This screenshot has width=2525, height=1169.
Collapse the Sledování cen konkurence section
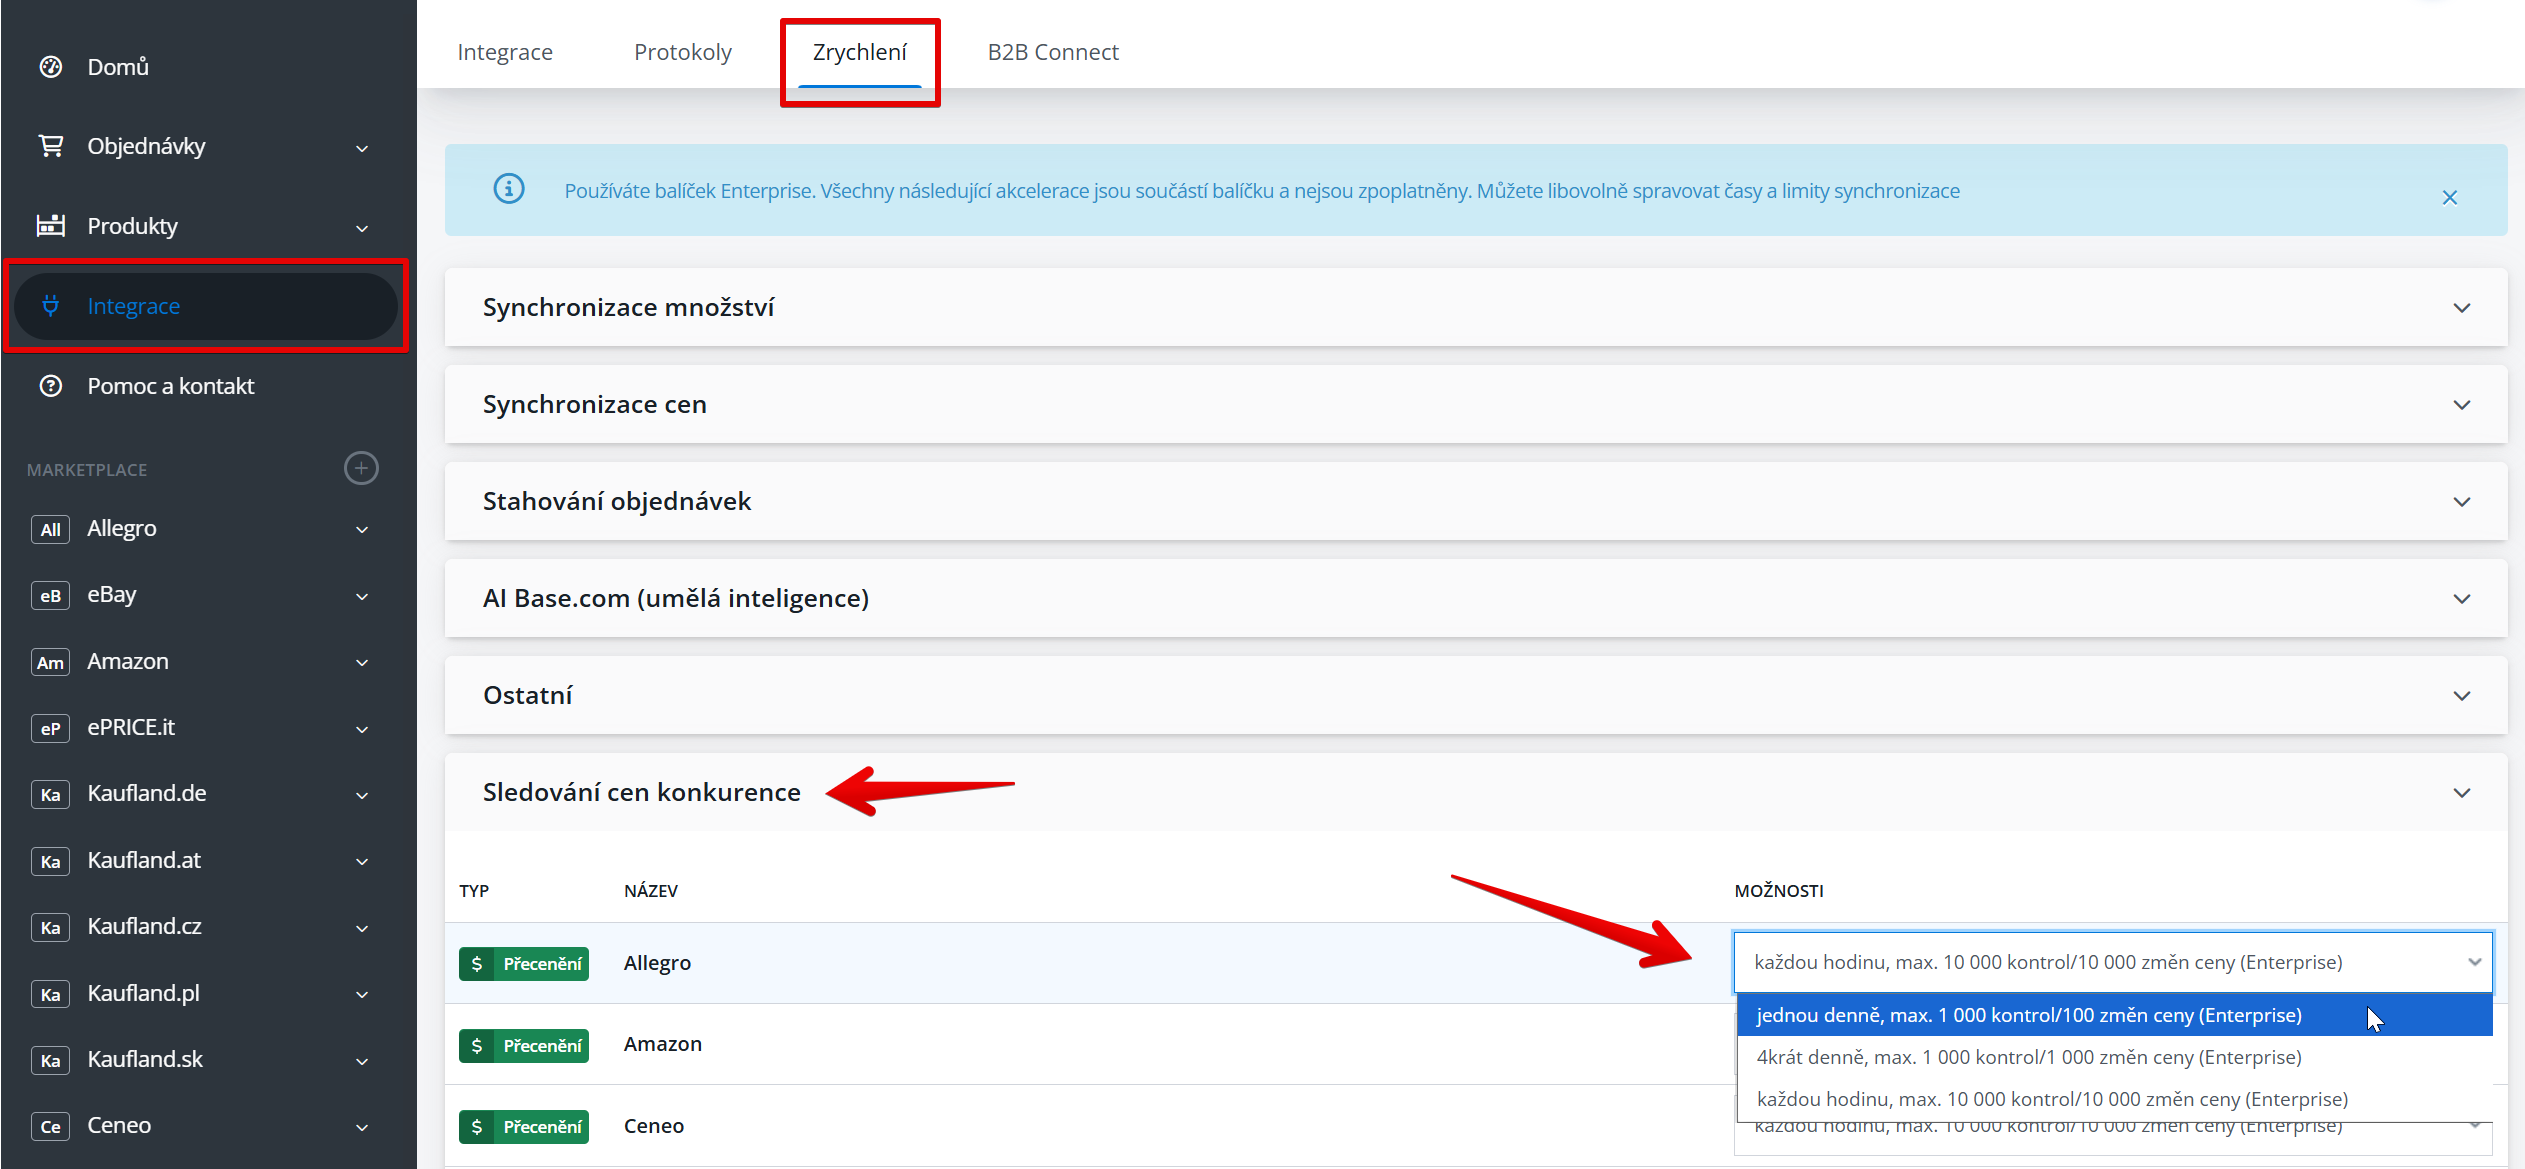coord(1476,792)
